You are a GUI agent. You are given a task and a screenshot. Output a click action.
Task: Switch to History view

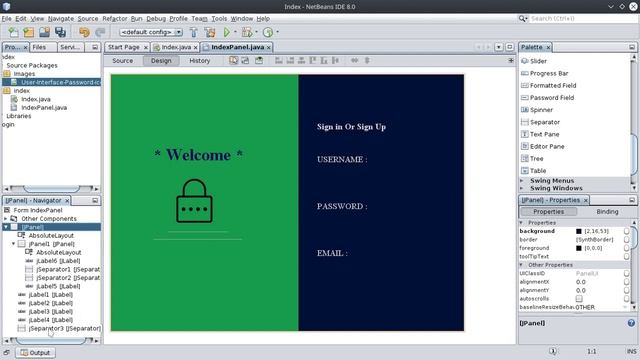[x=200, y=60]
